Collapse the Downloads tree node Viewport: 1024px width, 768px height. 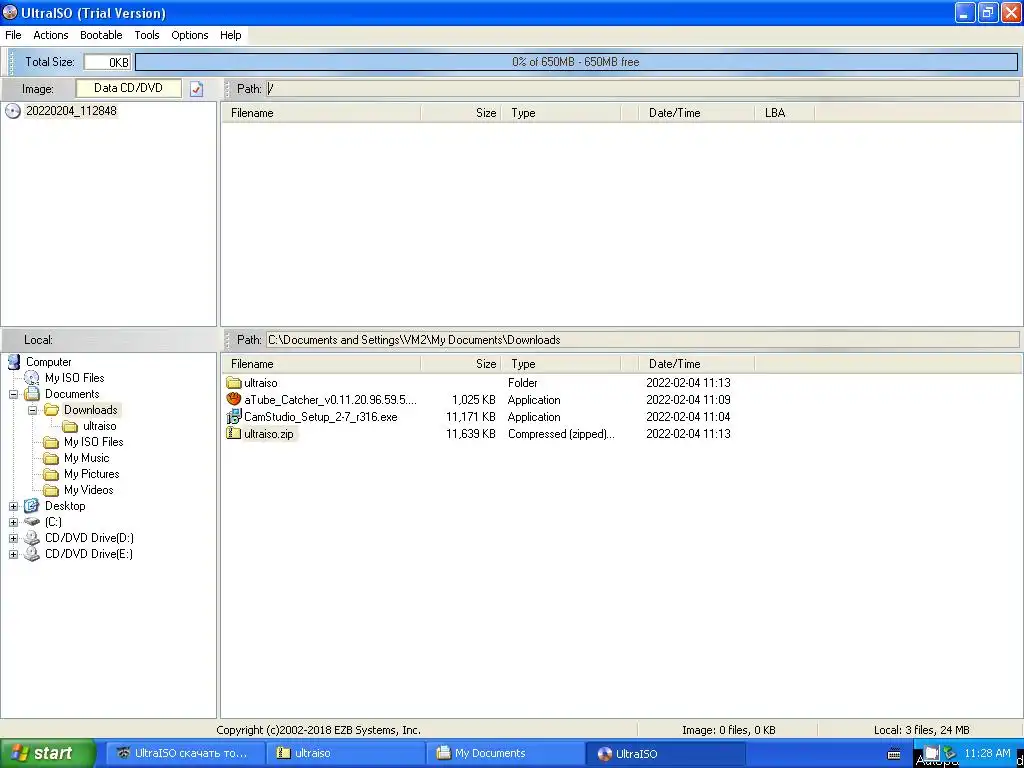[x=32, y=410]
